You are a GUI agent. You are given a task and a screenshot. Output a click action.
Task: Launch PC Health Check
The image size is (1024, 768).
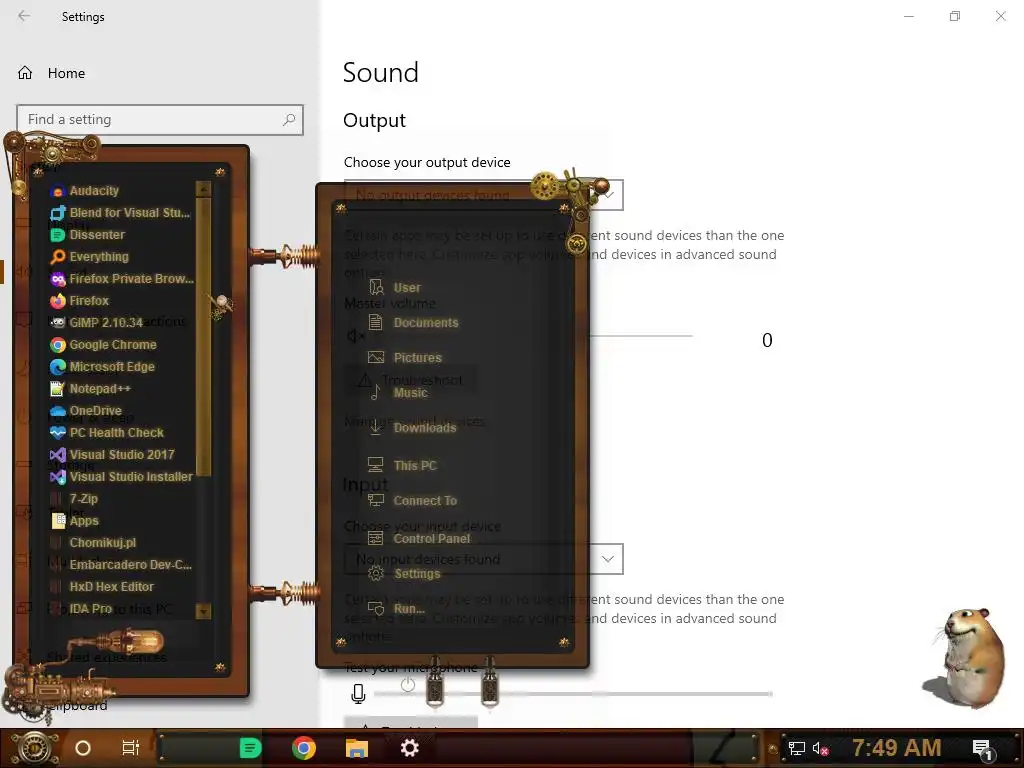pos(107,433)
